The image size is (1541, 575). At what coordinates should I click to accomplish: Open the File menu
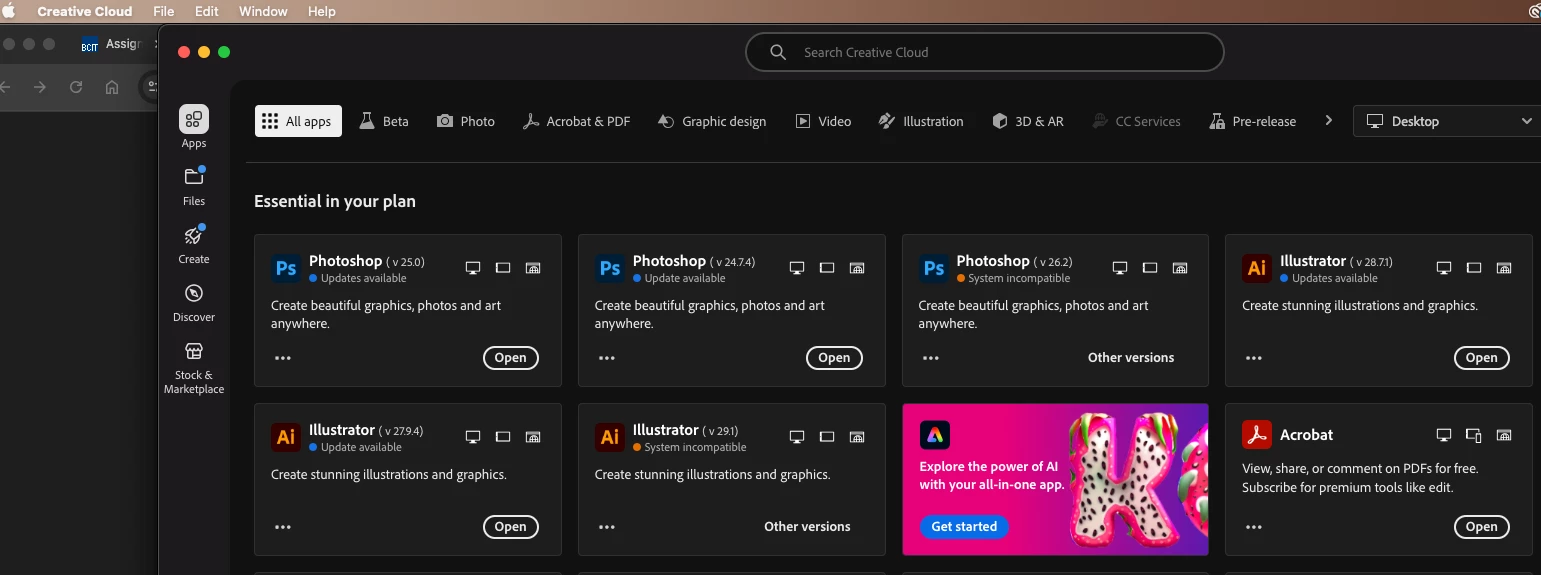click(x=164, y=11)
